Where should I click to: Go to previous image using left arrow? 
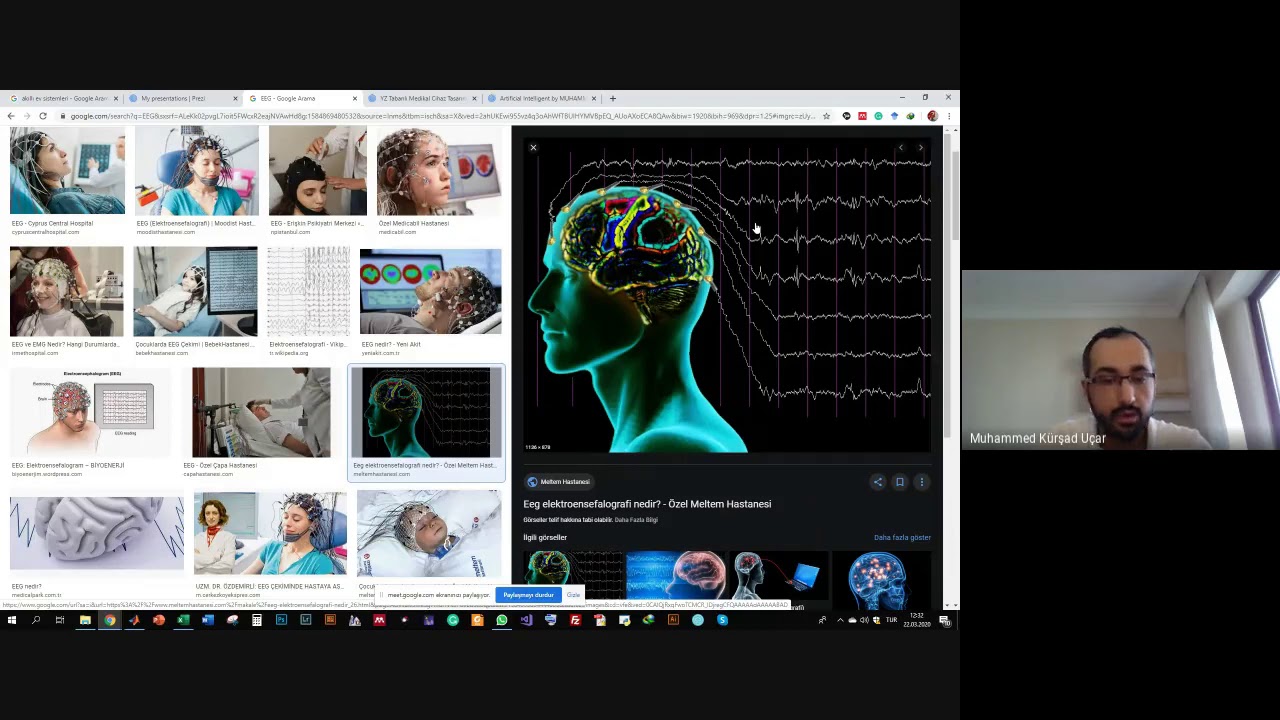(x=900, y=148)
